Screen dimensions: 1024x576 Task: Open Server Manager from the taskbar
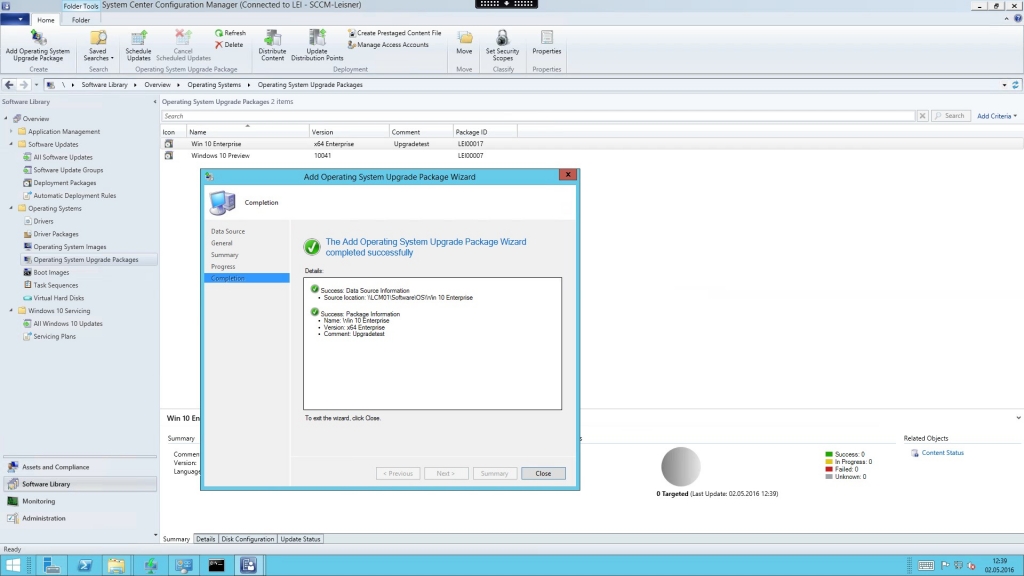(51, 566)
